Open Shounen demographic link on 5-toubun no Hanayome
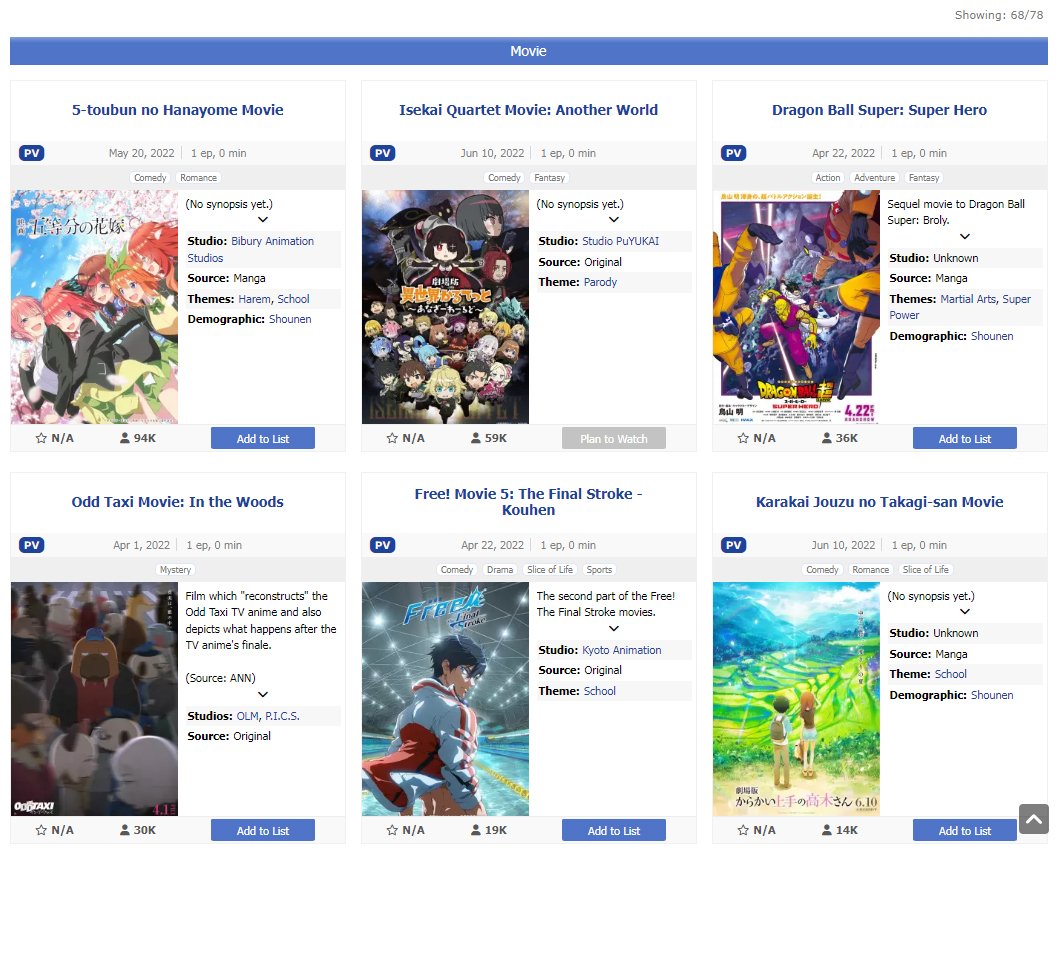1058x978 pixels. tap(290, 319)
